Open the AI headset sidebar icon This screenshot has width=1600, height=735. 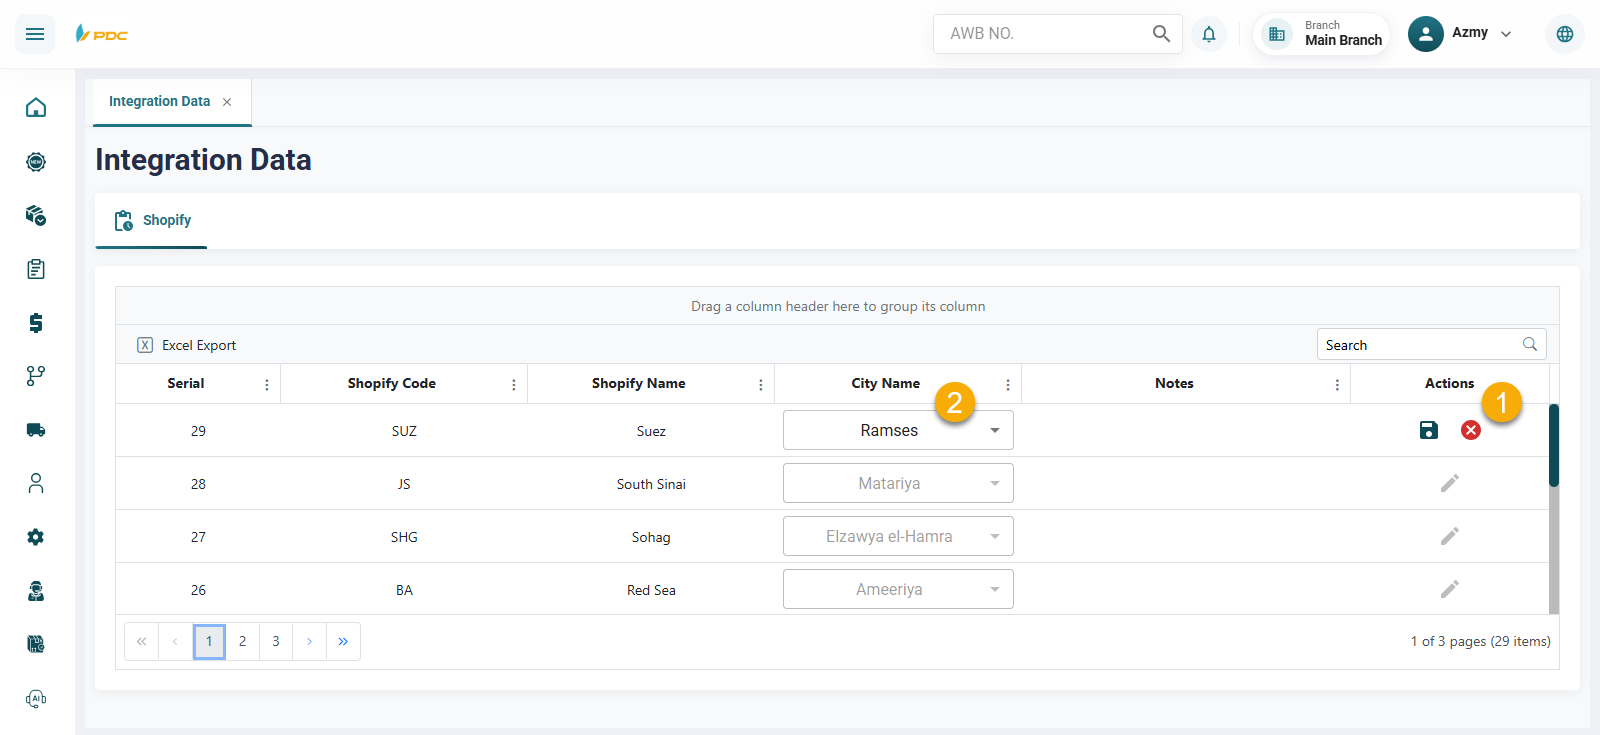pyautogui.click(x=36, y=698)
